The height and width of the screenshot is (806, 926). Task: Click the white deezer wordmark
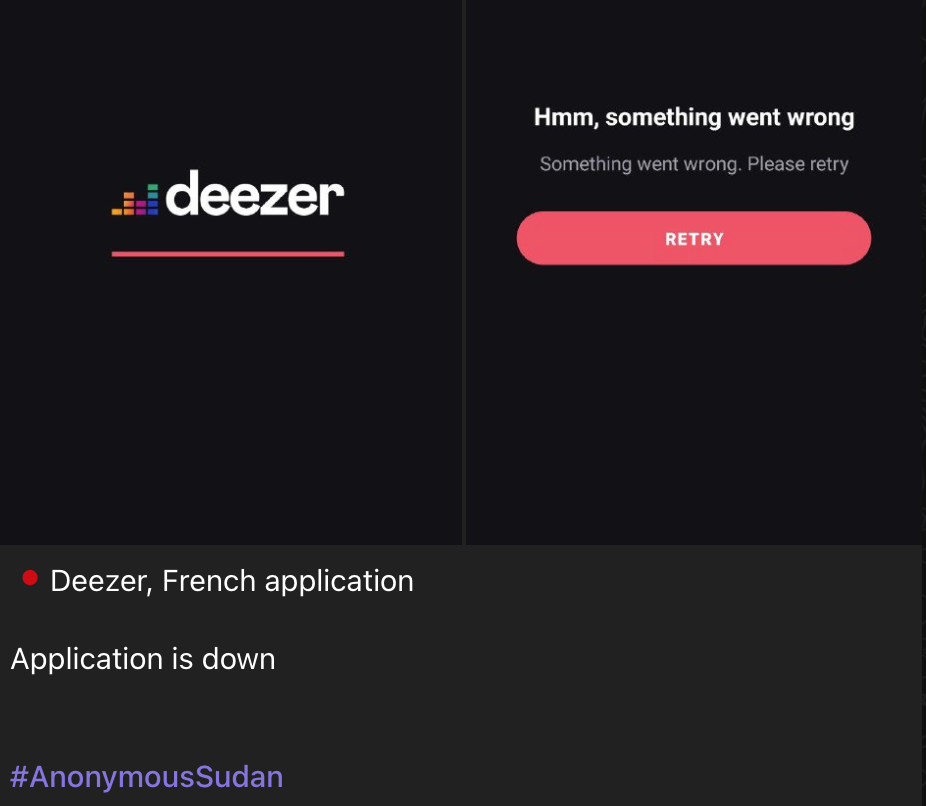255,193
